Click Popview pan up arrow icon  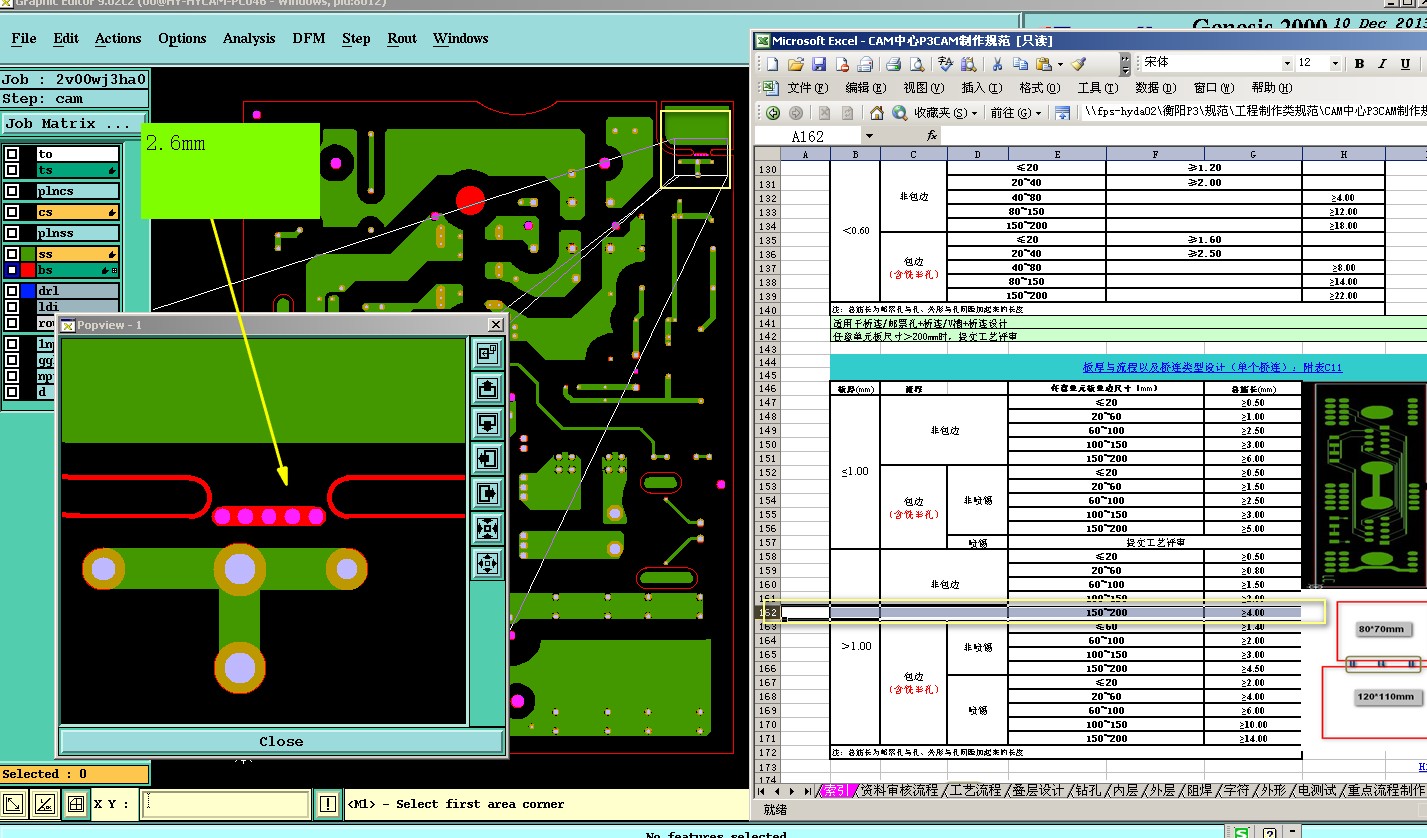point(488,388)
